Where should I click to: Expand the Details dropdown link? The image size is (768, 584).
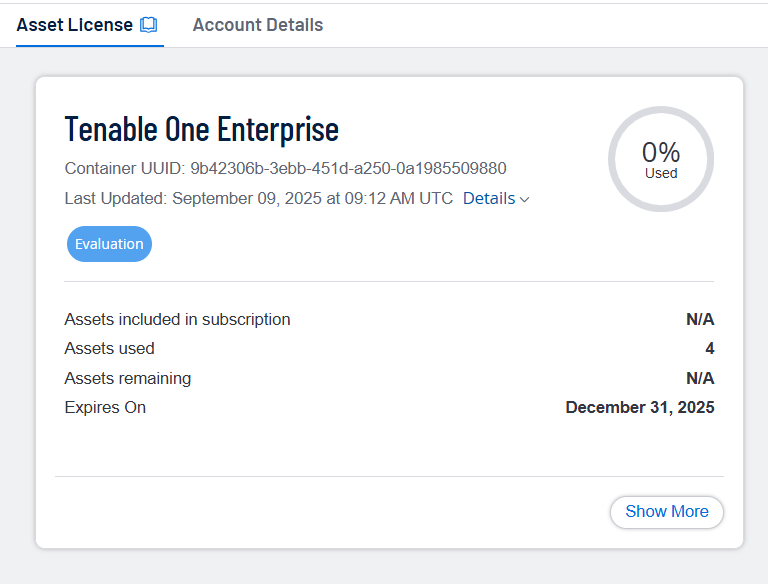[x=489, y=198]
